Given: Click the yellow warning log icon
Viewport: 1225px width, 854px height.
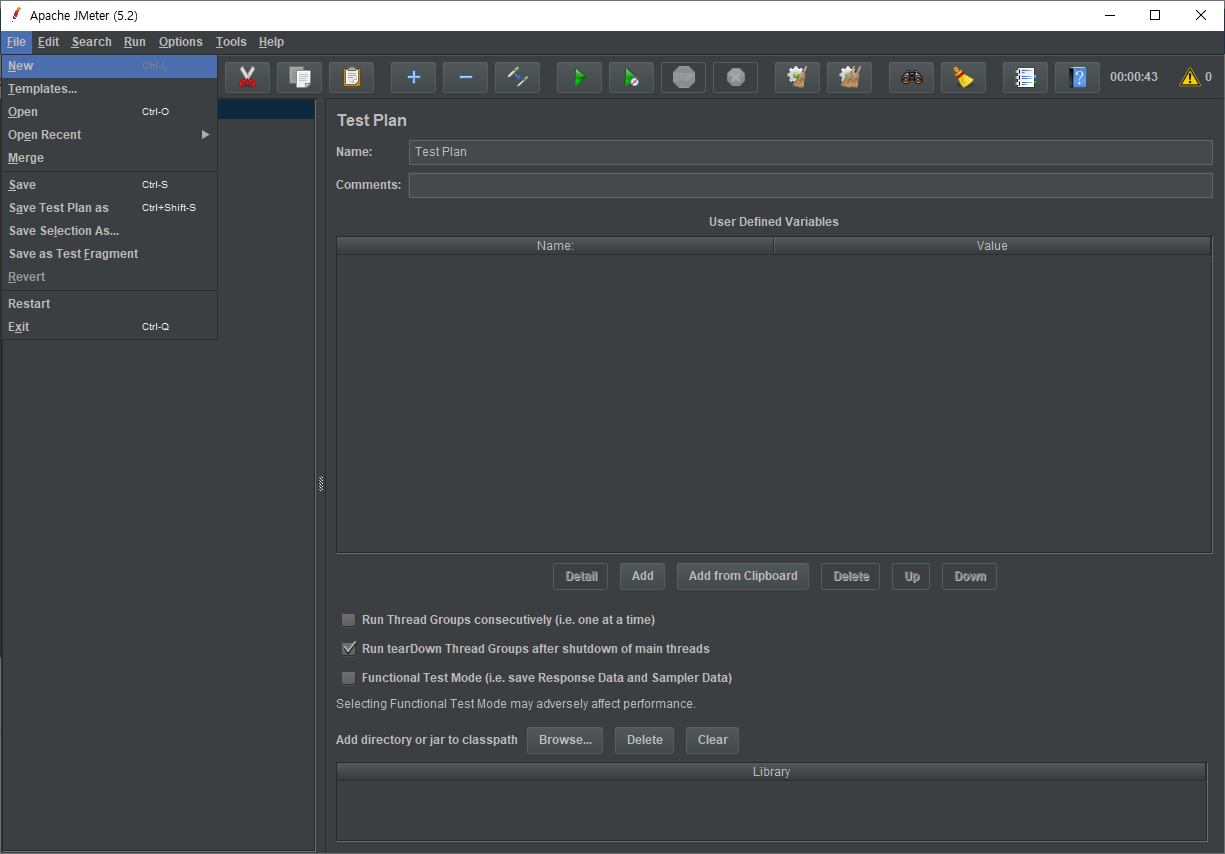Looking at the screenshot, I should click(x=1190, y=77).
